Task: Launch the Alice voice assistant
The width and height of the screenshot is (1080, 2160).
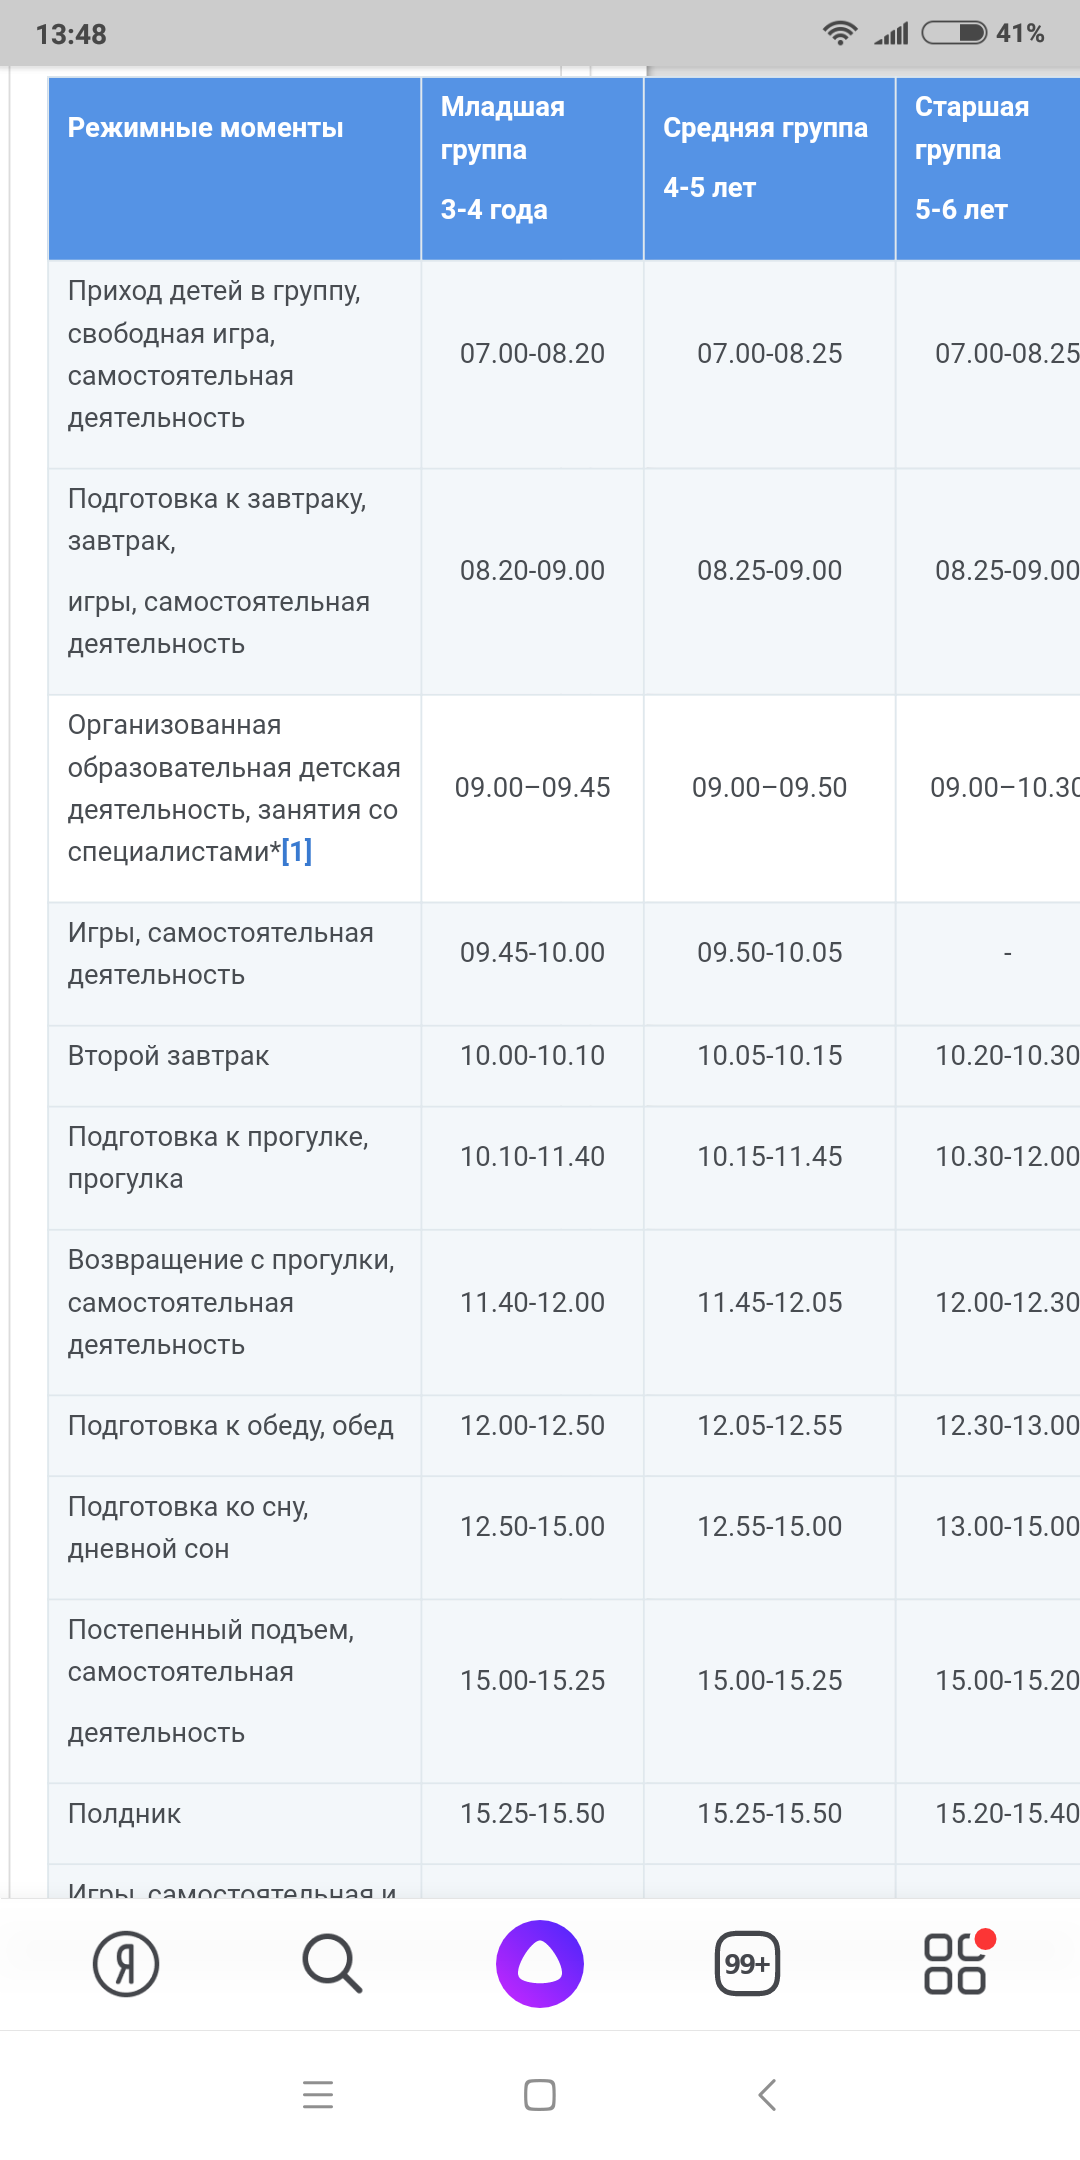Action: 540,1964
